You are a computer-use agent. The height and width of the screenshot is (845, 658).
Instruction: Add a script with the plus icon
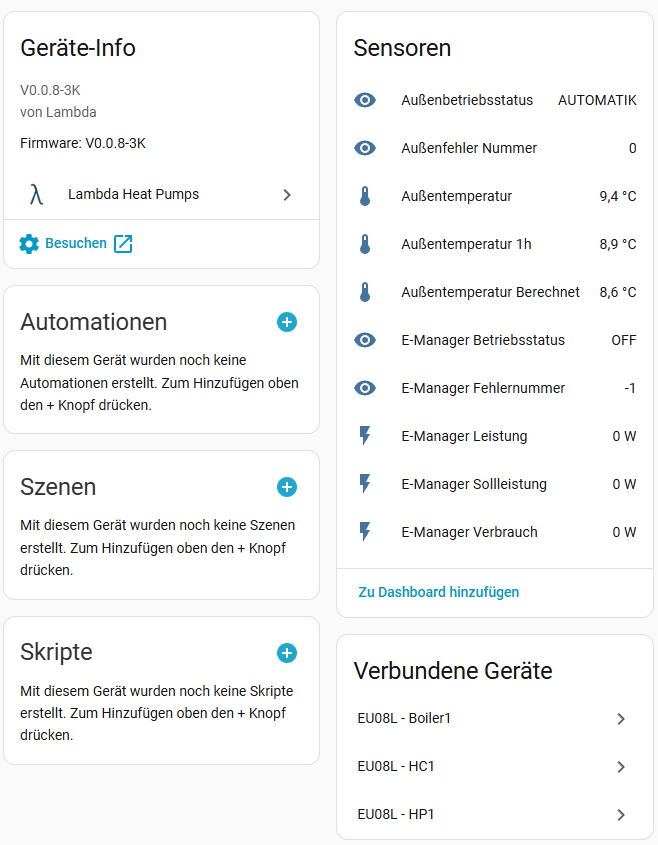click(287, 653)
